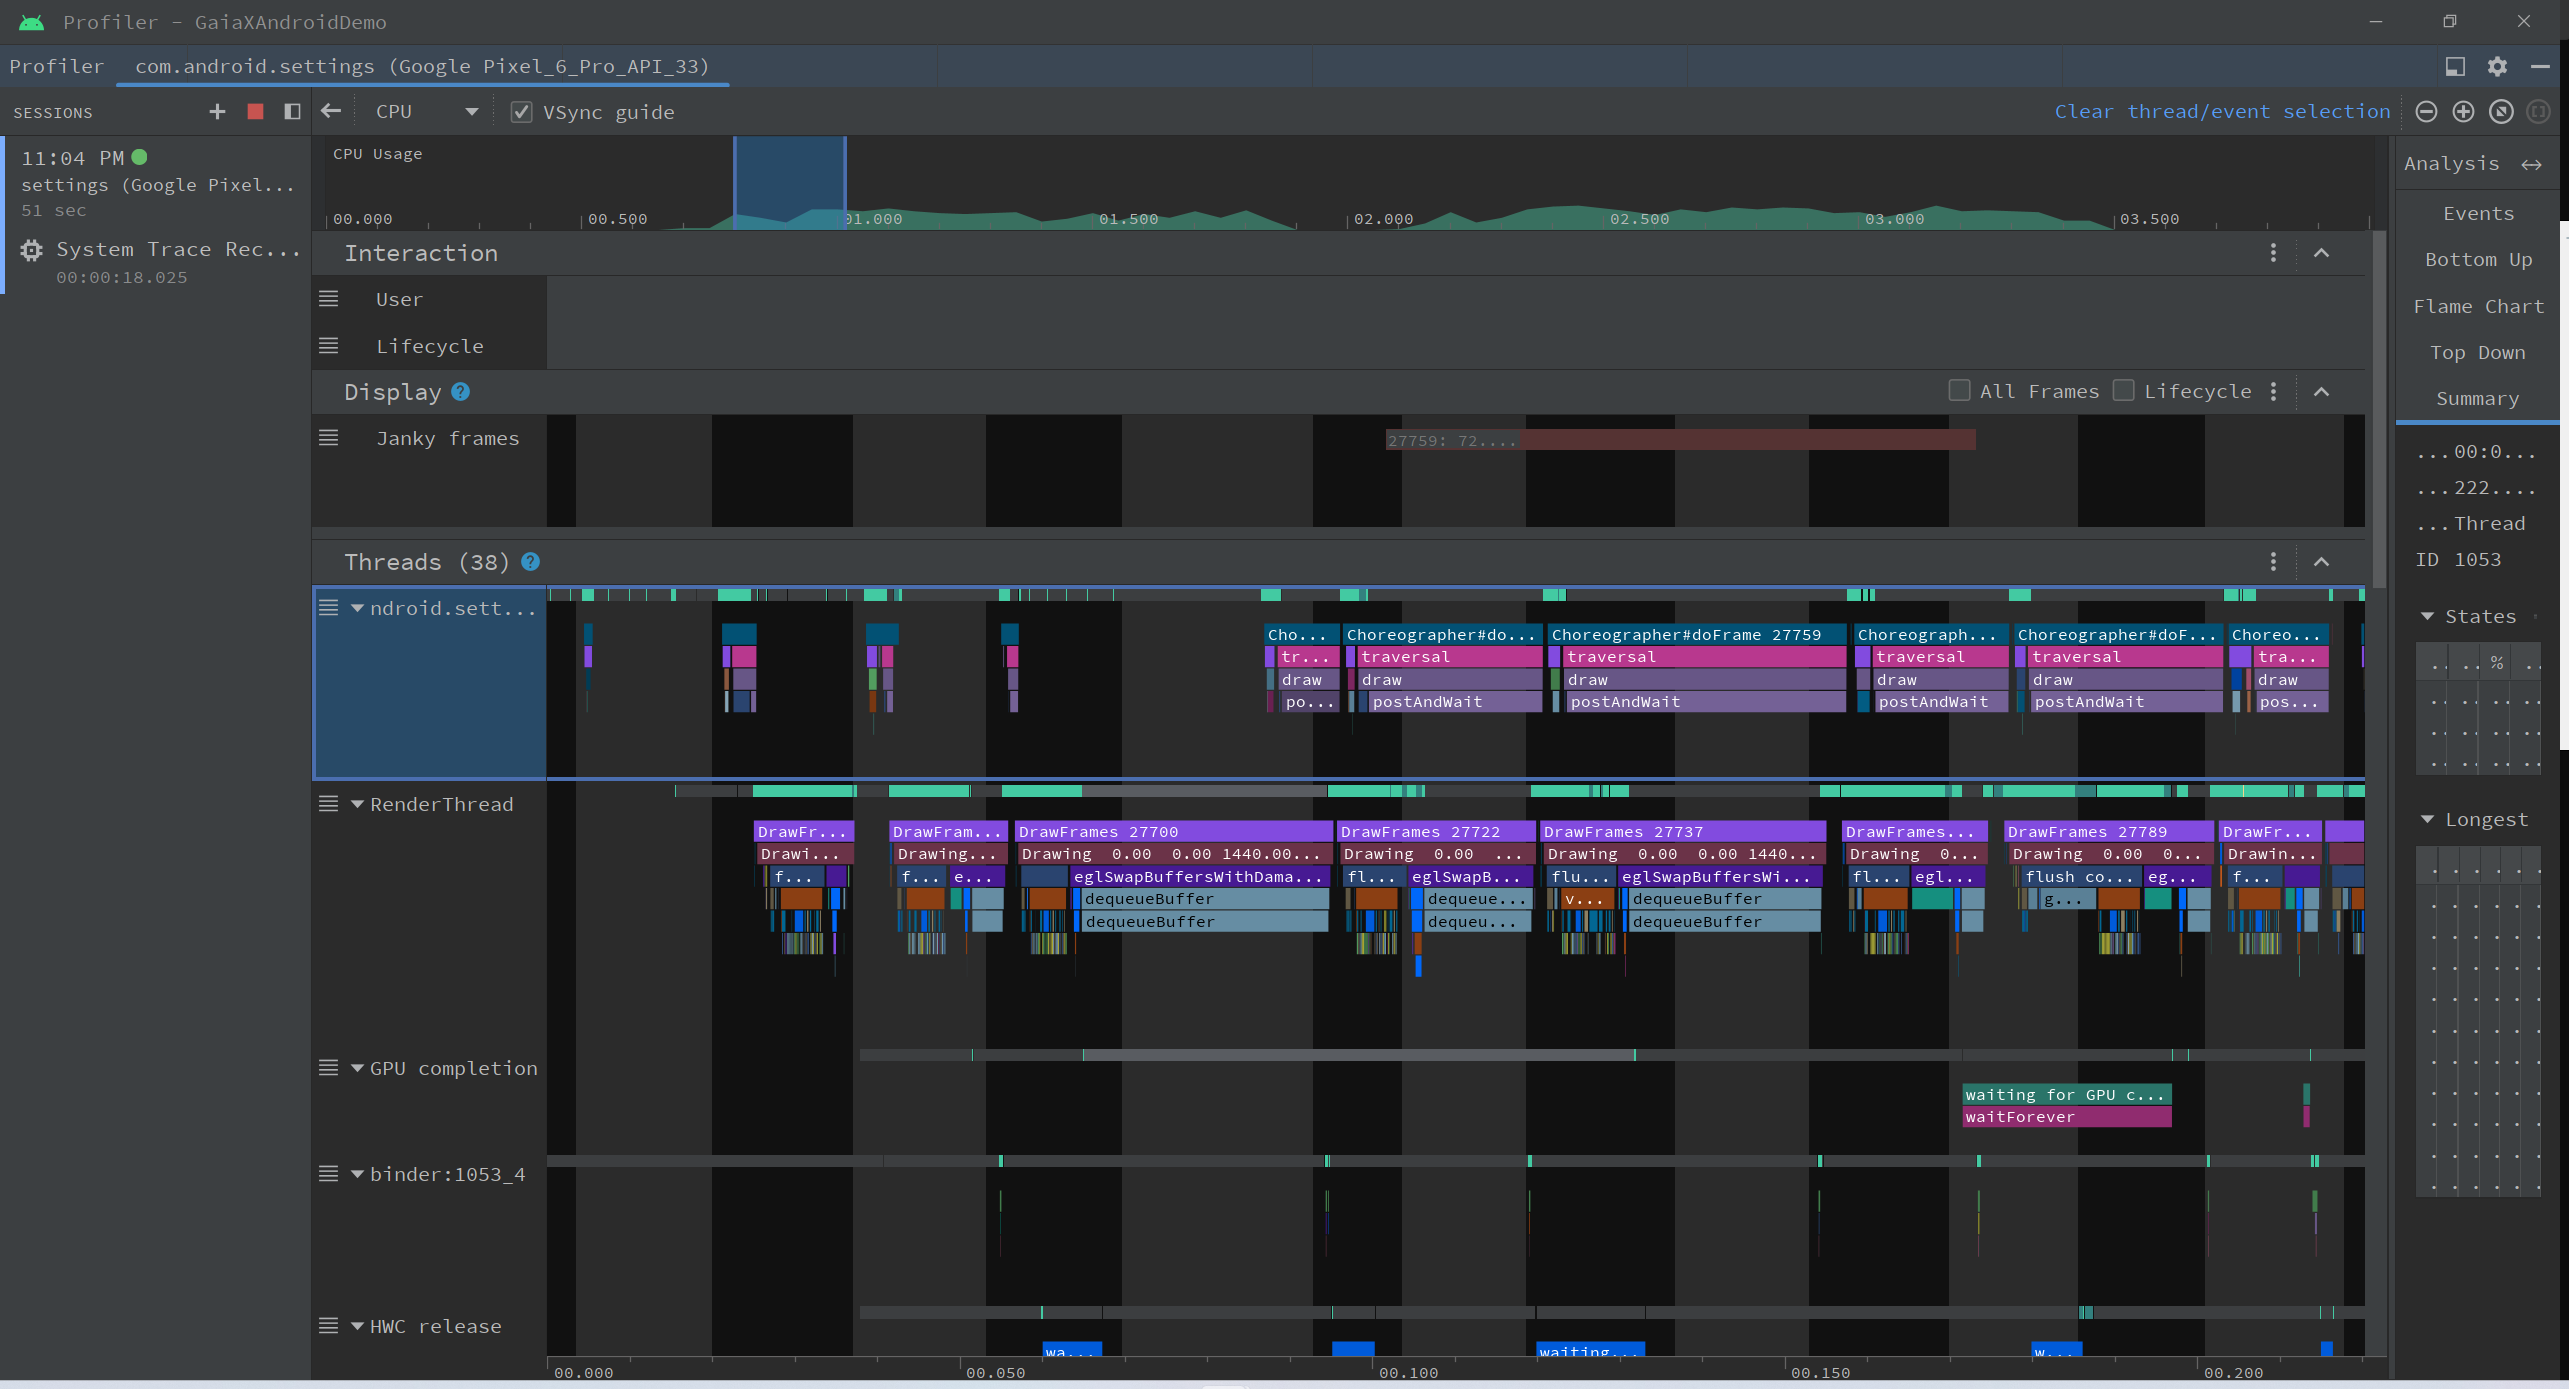The width and height of the screenshot is (2569, 1389).
Task: Start a new profiling session with plus icon
Action: [x=217, y=112]
